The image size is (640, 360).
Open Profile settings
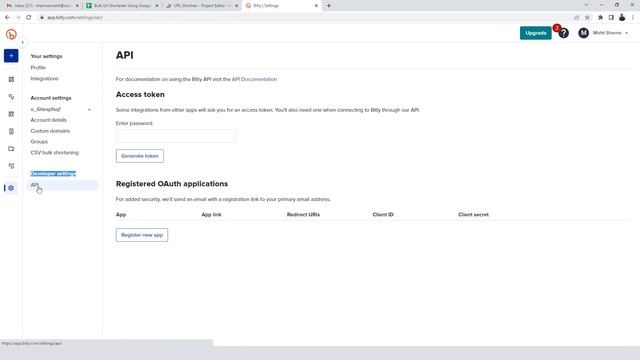coord(38,67)
